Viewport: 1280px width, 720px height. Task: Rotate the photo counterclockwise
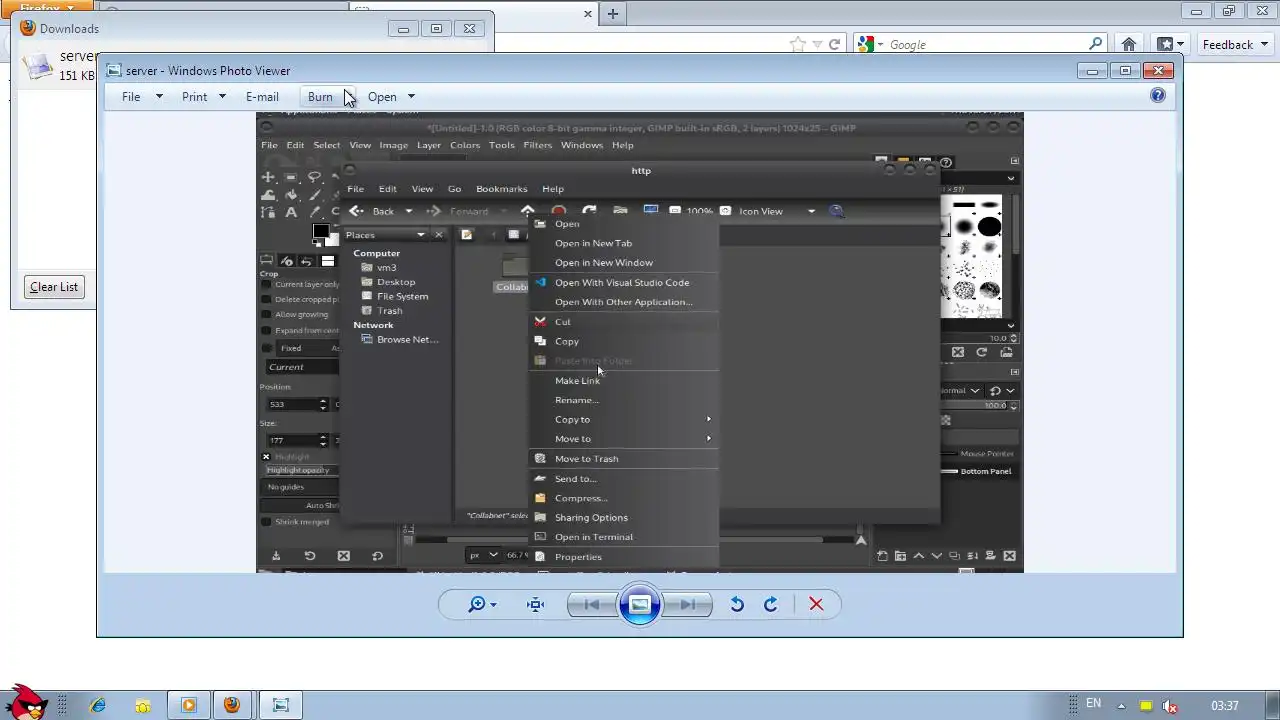click(x=737, y=604)
